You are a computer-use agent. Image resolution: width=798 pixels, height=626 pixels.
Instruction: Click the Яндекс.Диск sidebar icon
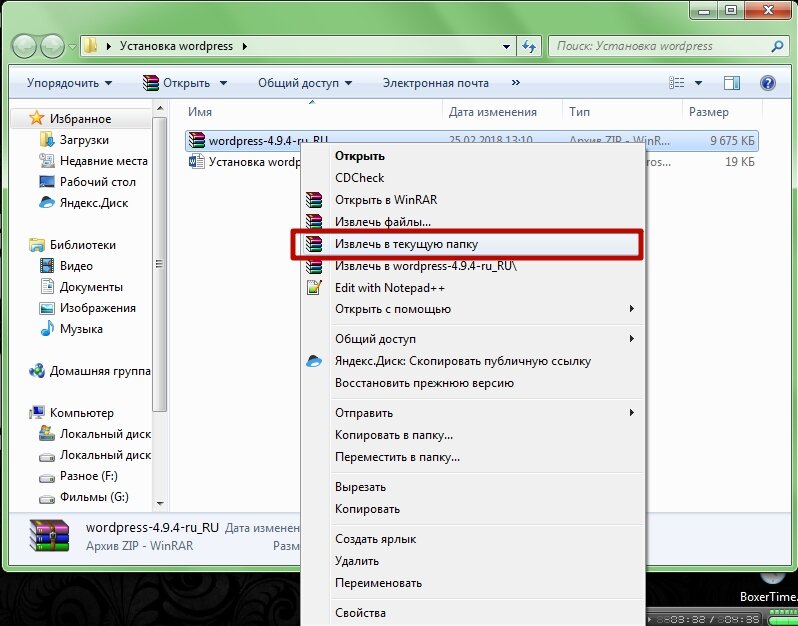click(46, 203)
